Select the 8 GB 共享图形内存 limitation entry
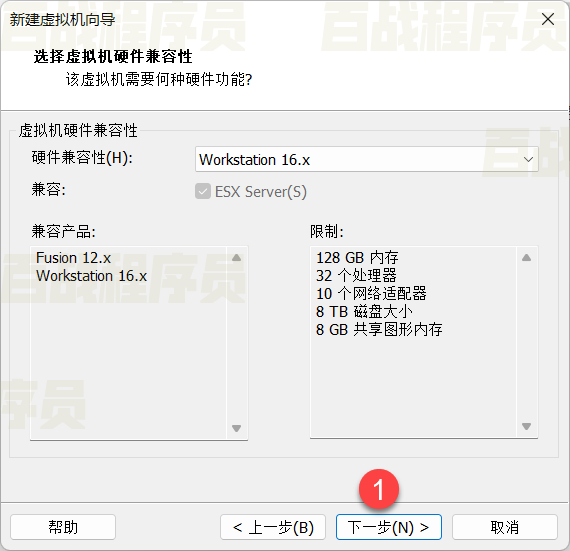The height and width of the screenshot is (551, 570). 379,330
